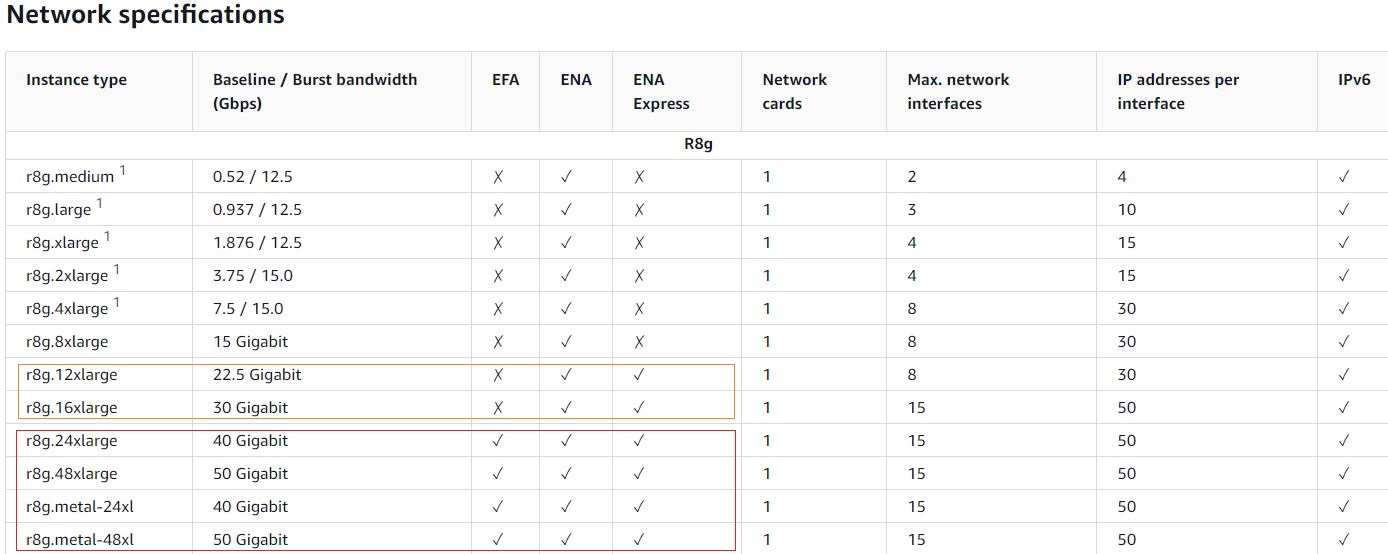Image resolution: width=1388 pixels, height=554 pixels.
Task: Click the IPv6 checkmark for r8g.48xlarge
Action: (1344, 474)
